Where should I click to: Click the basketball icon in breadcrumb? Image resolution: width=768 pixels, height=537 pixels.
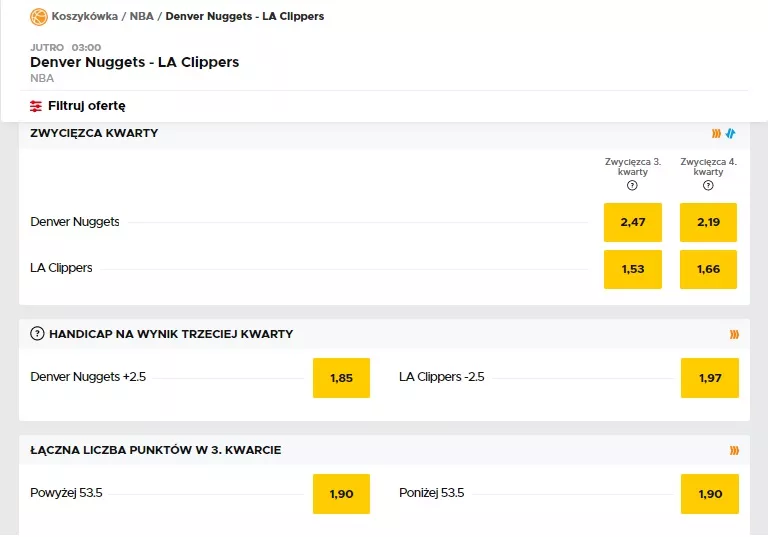tap(39, 17)
